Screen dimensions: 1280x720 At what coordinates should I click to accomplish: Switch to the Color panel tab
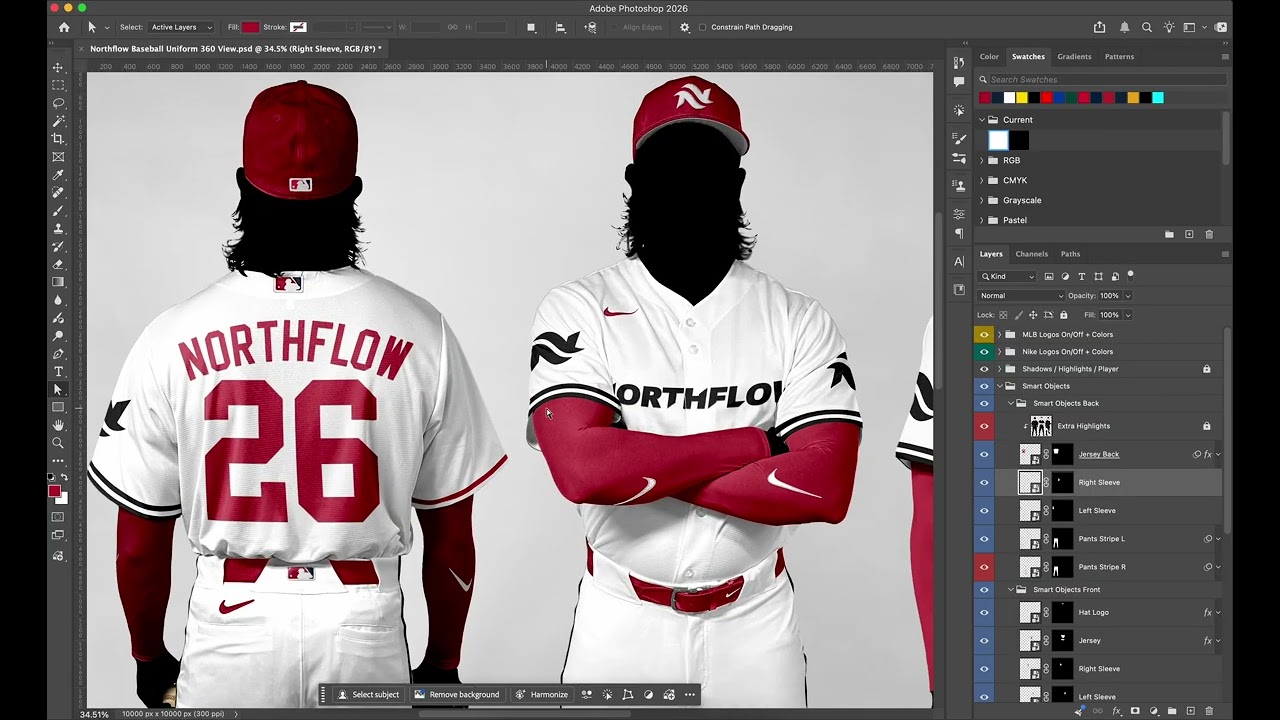click(989, 56)
